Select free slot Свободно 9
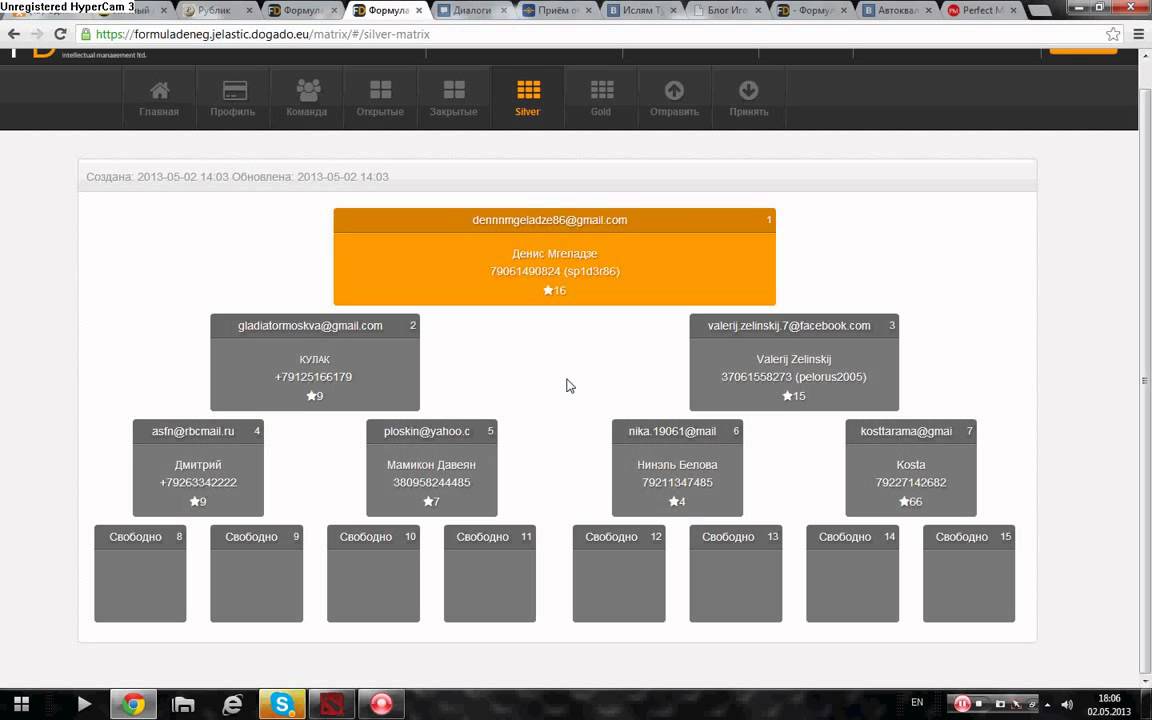 click(x=256, y=573)
